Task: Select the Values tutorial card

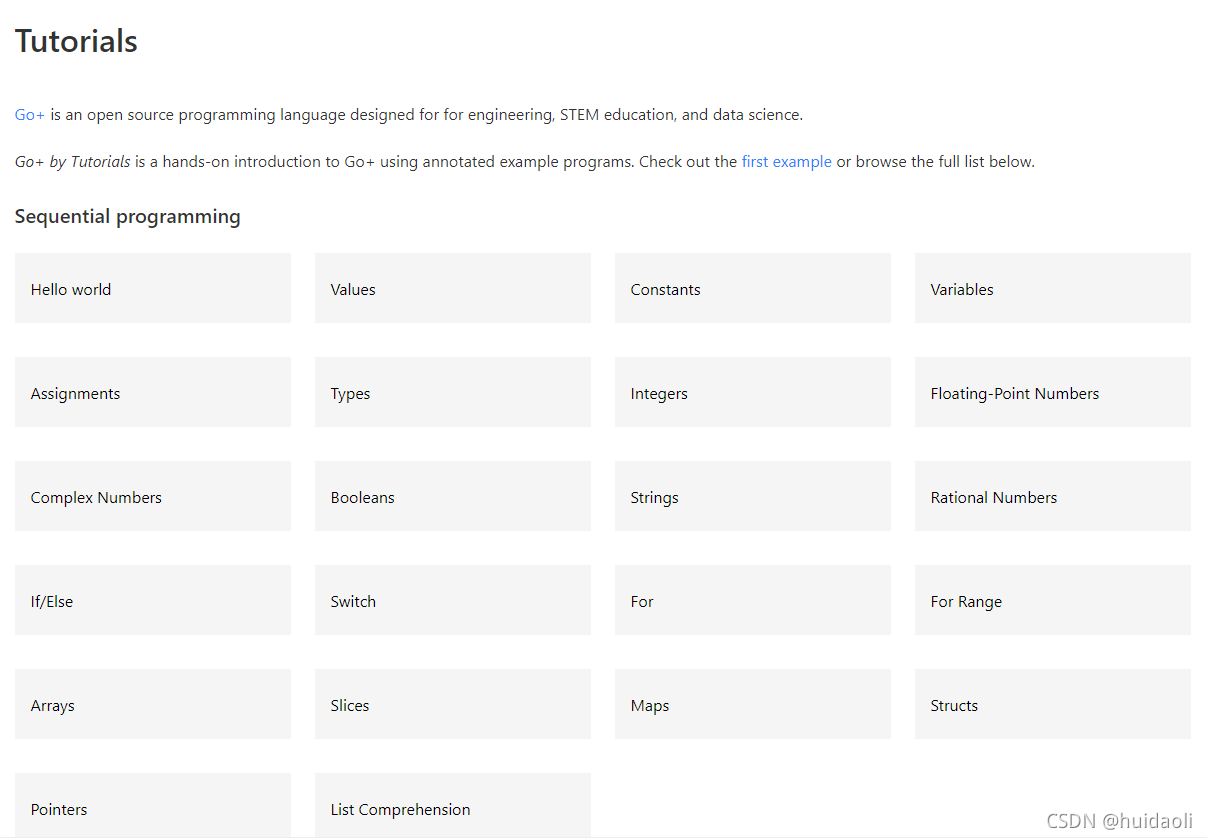Action: pyautogui.click(x=453, y=288)
